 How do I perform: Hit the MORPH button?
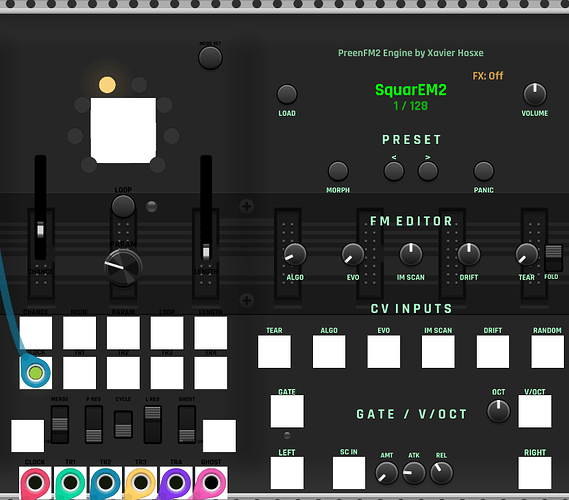[338, 171]
